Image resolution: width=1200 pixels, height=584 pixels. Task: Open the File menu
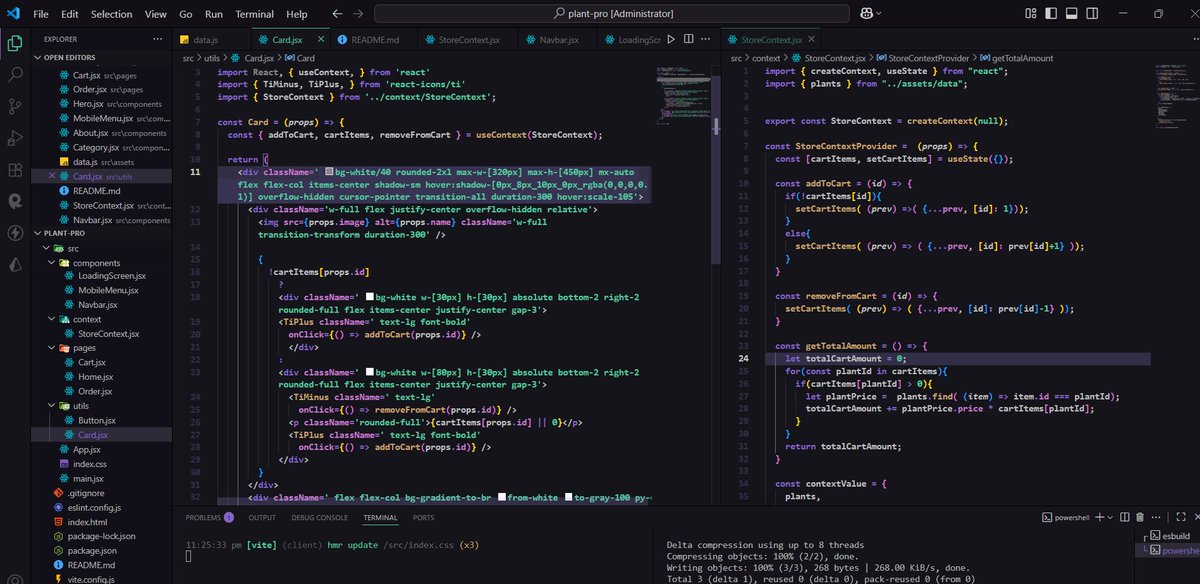click(40, 14)
